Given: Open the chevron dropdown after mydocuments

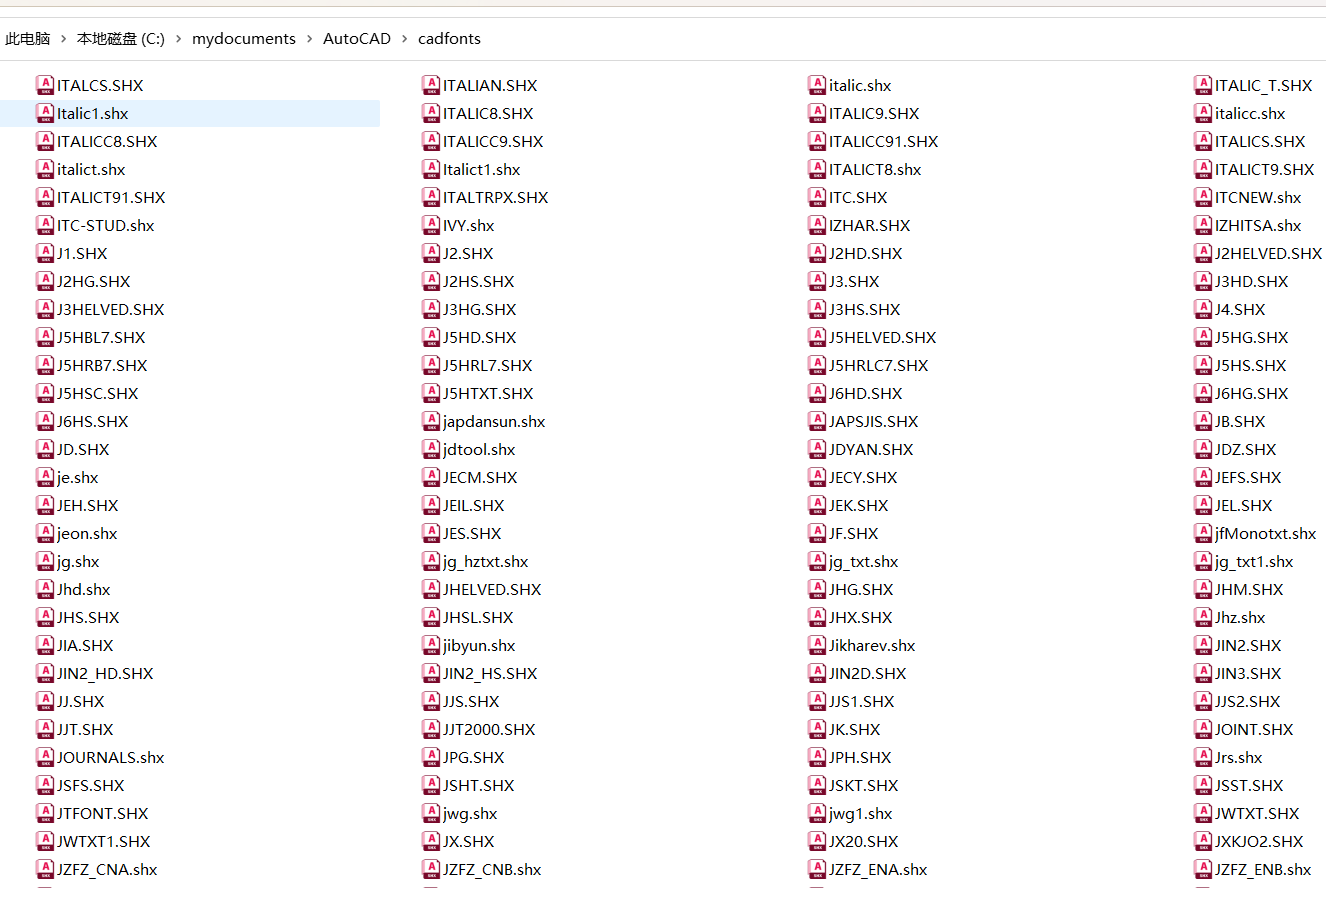Looking at the screenshot, I should (309, 39).
